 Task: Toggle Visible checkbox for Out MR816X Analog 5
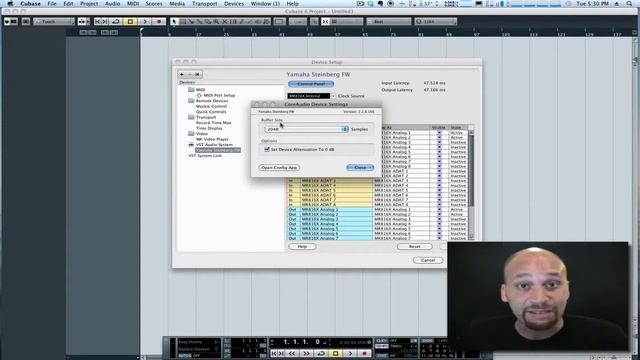tap(439, 229)
